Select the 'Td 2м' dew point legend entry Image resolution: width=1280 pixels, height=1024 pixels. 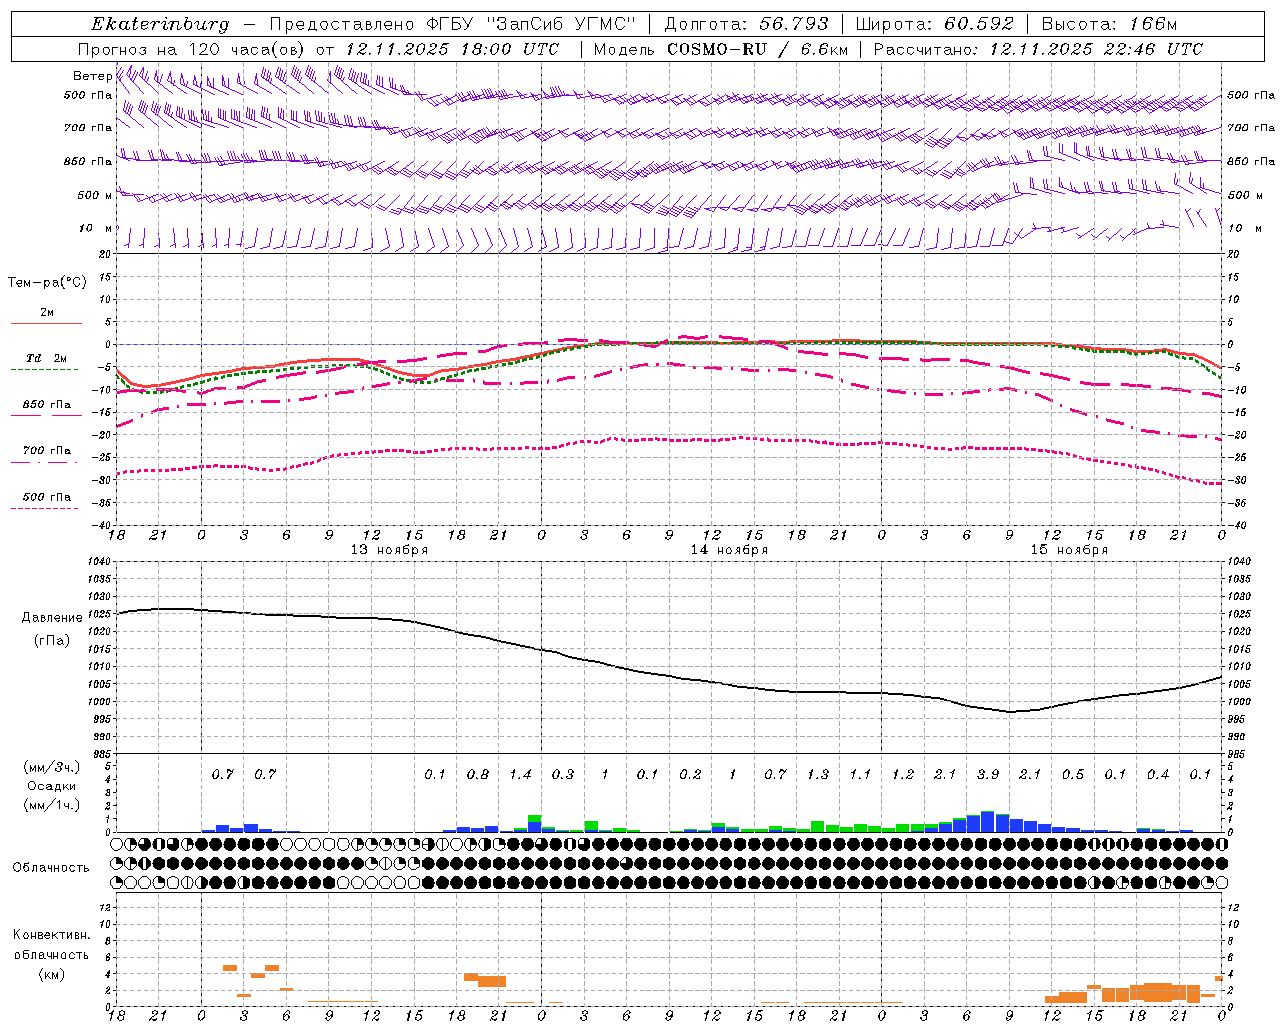pyautogui.click(x=46, y=358)
